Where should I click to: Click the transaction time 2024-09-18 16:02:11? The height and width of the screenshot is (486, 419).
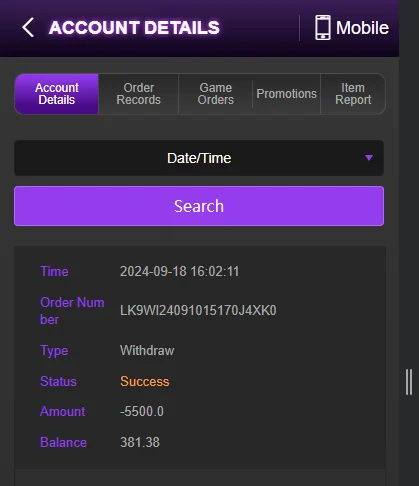[x=179, y=271]
